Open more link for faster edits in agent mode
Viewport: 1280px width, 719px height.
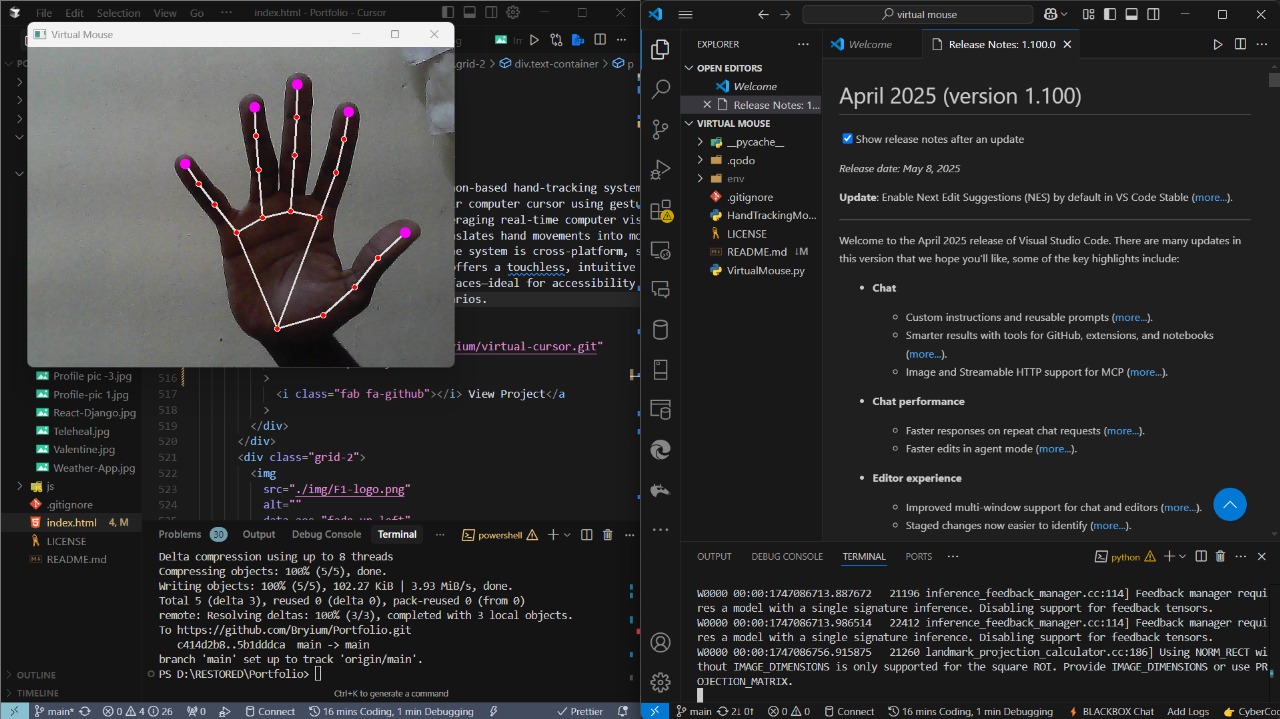tap(1055, 450)
